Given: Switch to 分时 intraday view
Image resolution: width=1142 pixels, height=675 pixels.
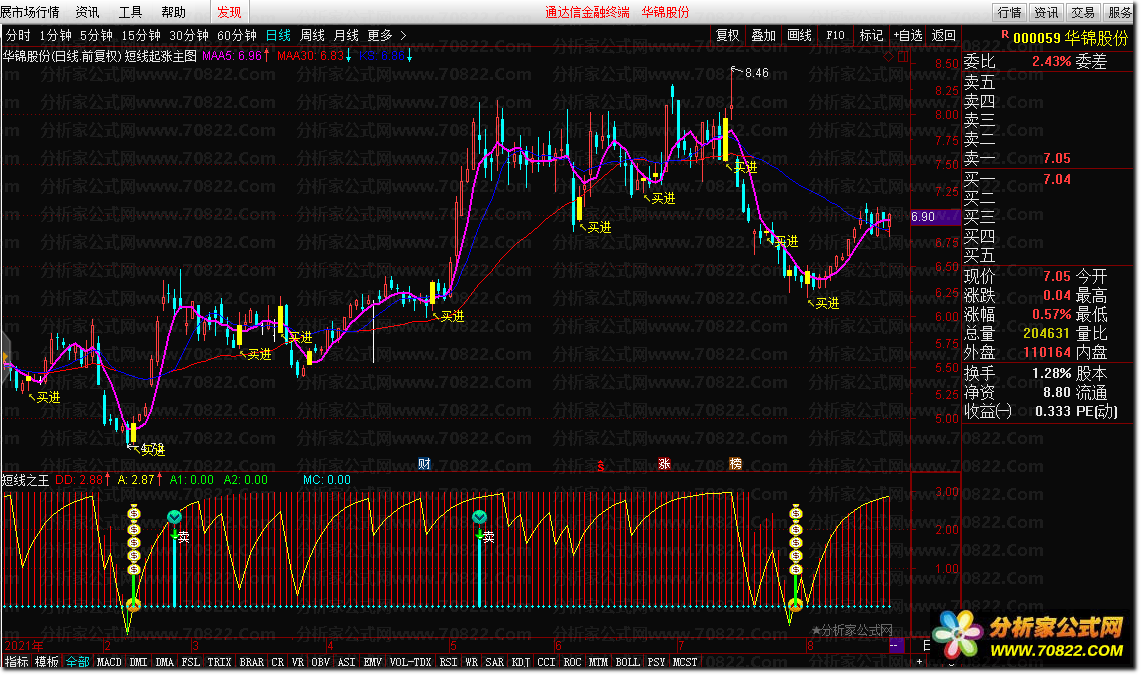Looking at the screenshot, I should (x=18, y=35).
